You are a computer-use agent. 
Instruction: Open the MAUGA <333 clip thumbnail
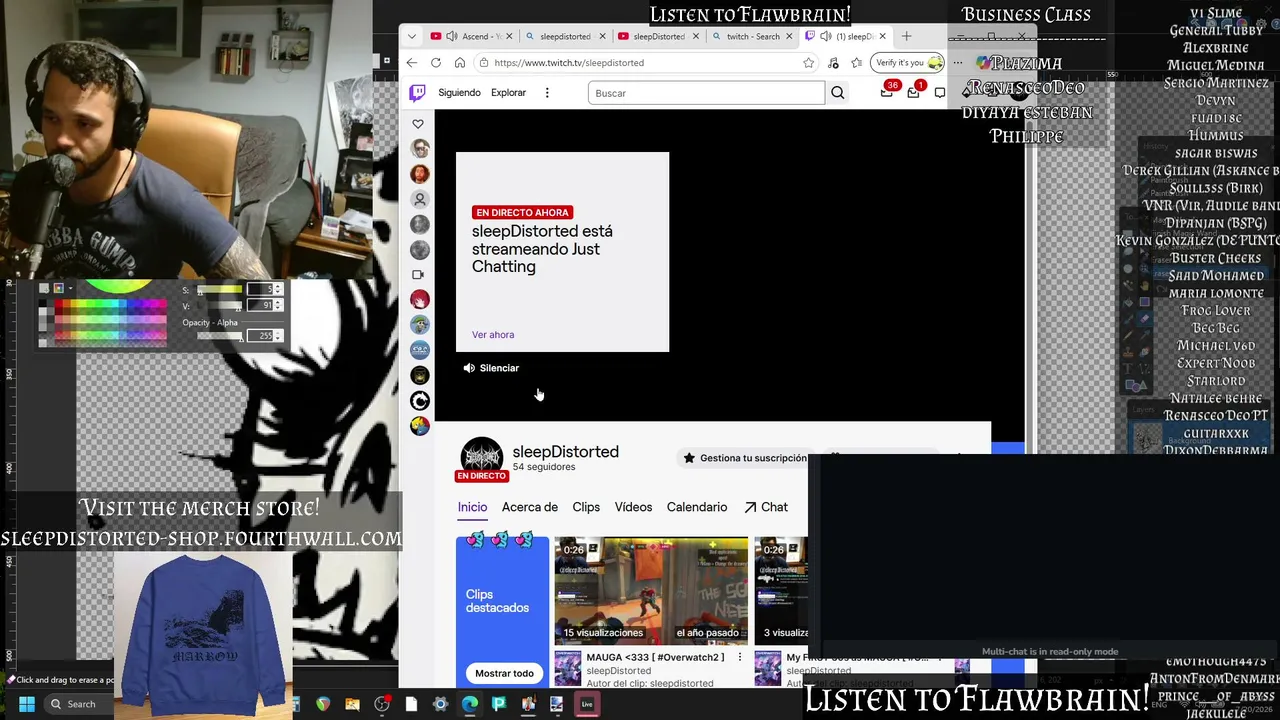pos(651,590)
